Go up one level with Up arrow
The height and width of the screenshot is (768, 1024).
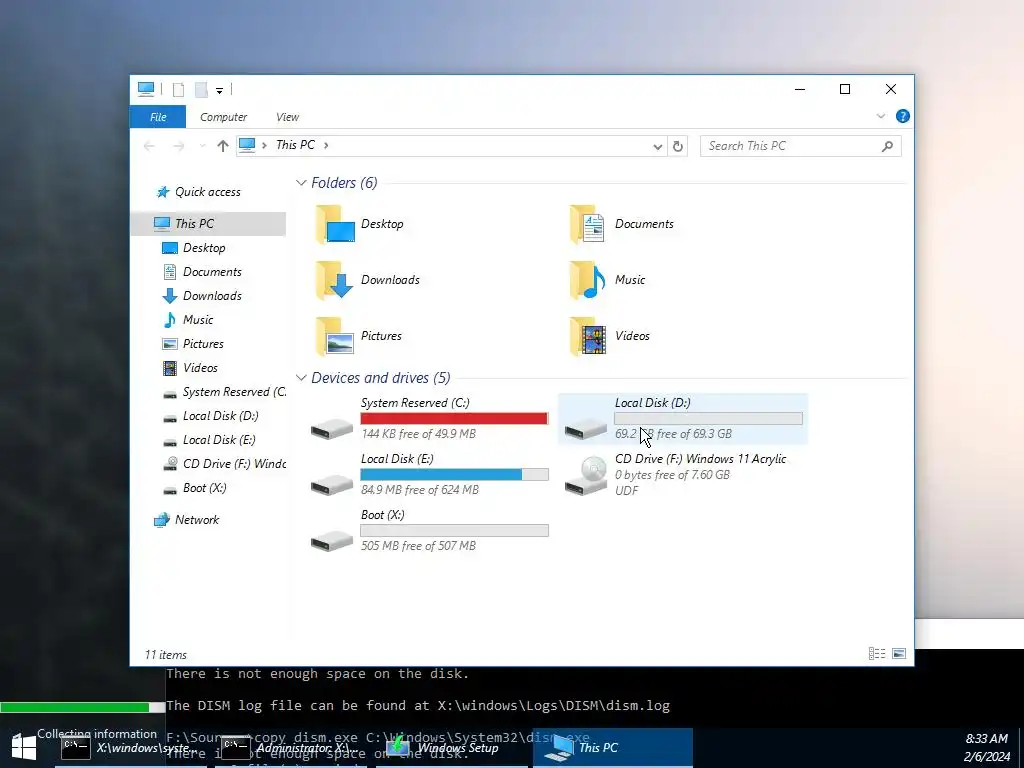click(x=223, y=146)
